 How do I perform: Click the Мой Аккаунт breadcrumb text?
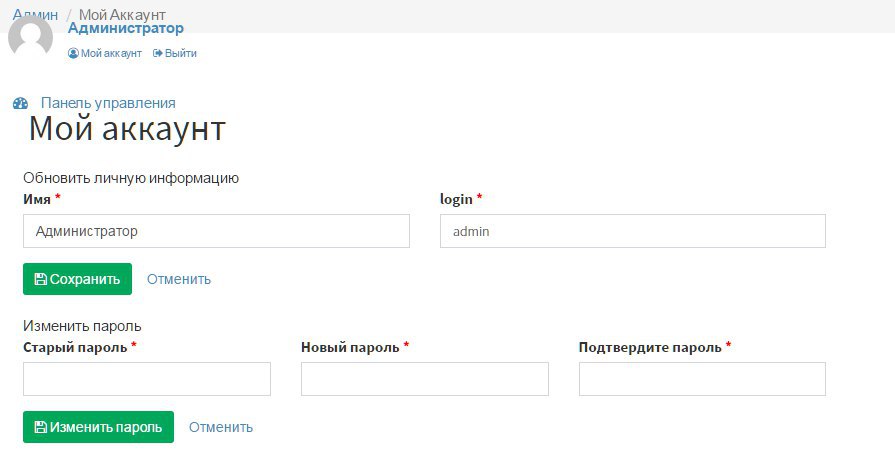pyautogui.click(x=122, y=14)
